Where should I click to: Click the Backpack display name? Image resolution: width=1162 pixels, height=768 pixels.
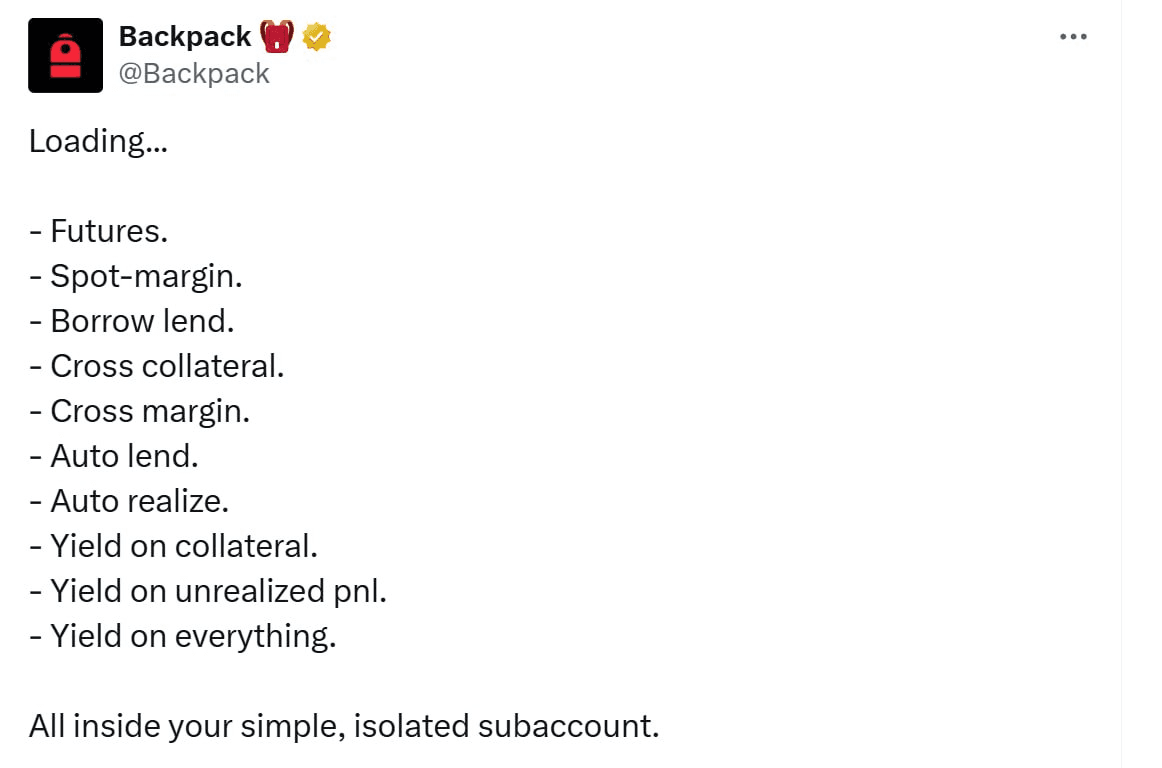[x=185, y=37]
